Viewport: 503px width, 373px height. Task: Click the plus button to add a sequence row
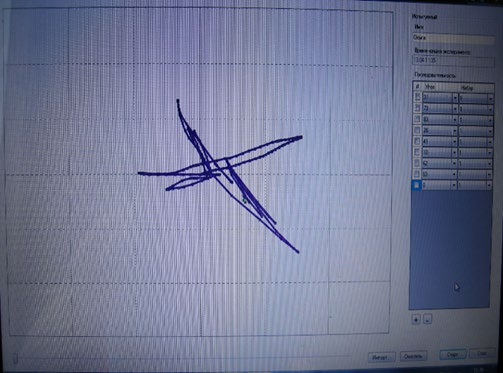point(416,320)
